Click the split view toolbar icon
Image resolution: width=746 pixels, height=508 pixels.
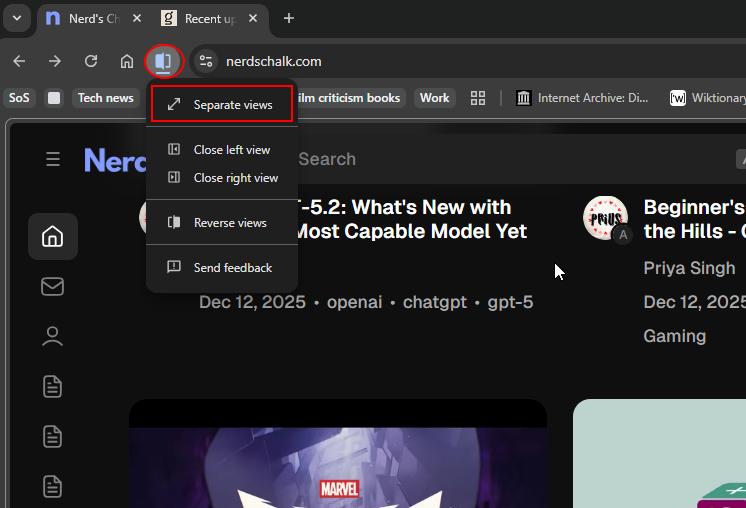point(163,61)
